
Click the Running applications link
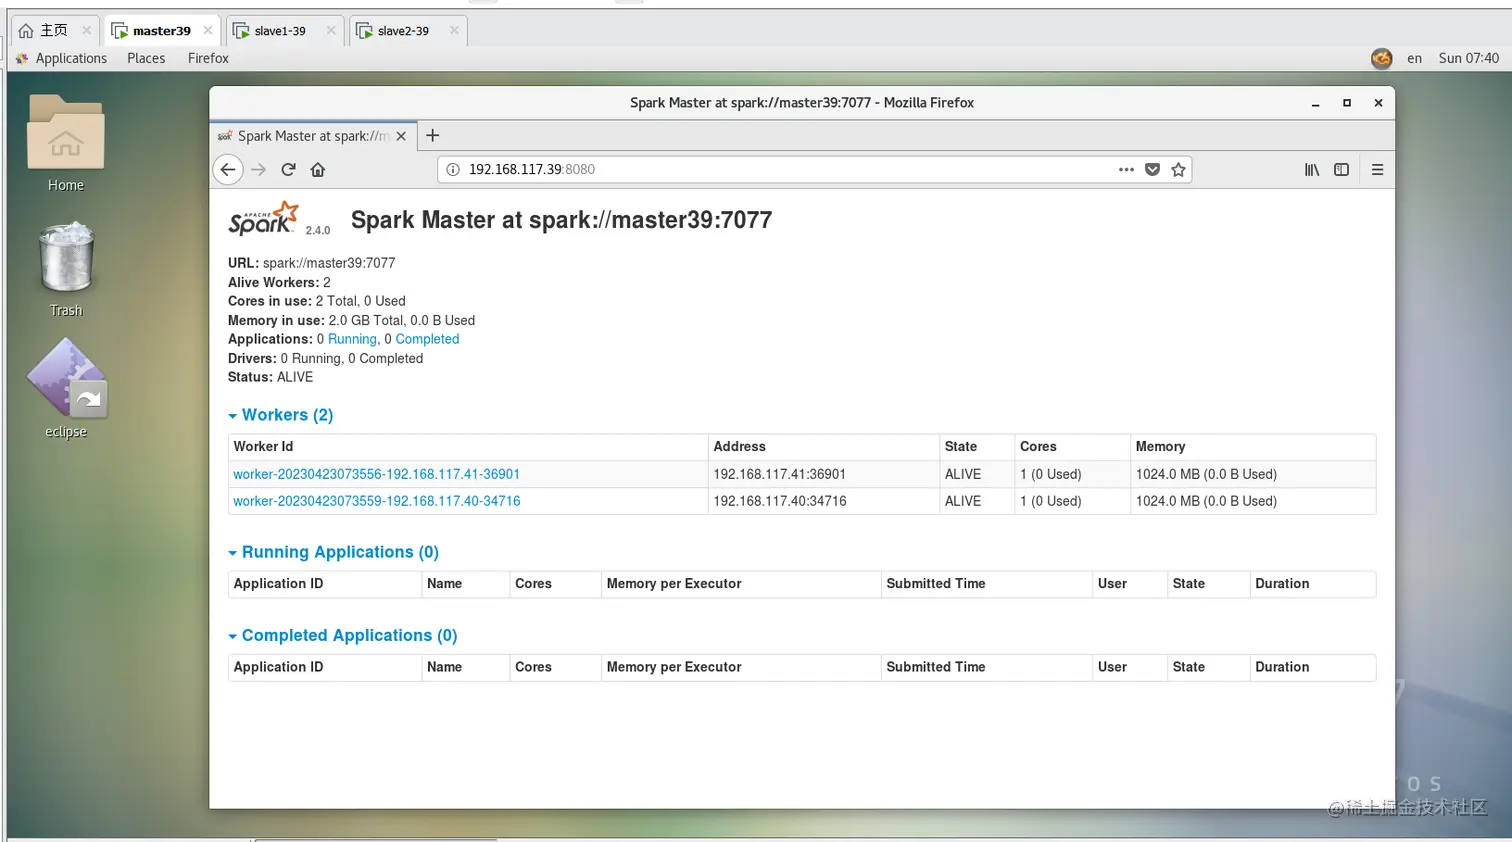[353, 339]
